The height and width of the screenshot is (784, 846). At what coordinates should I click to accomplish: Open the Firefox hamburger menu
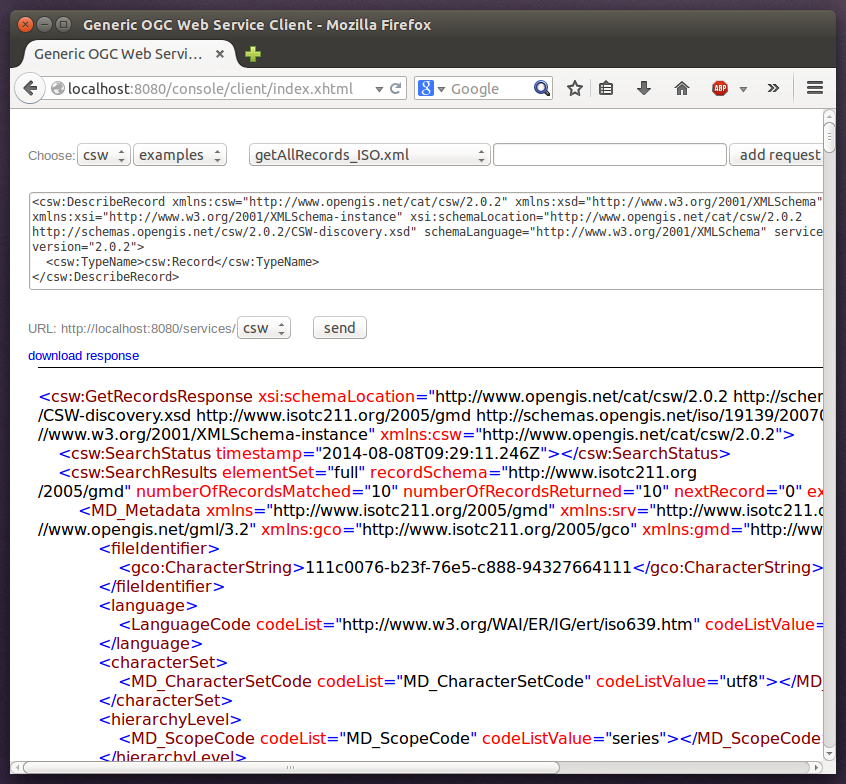815,88
